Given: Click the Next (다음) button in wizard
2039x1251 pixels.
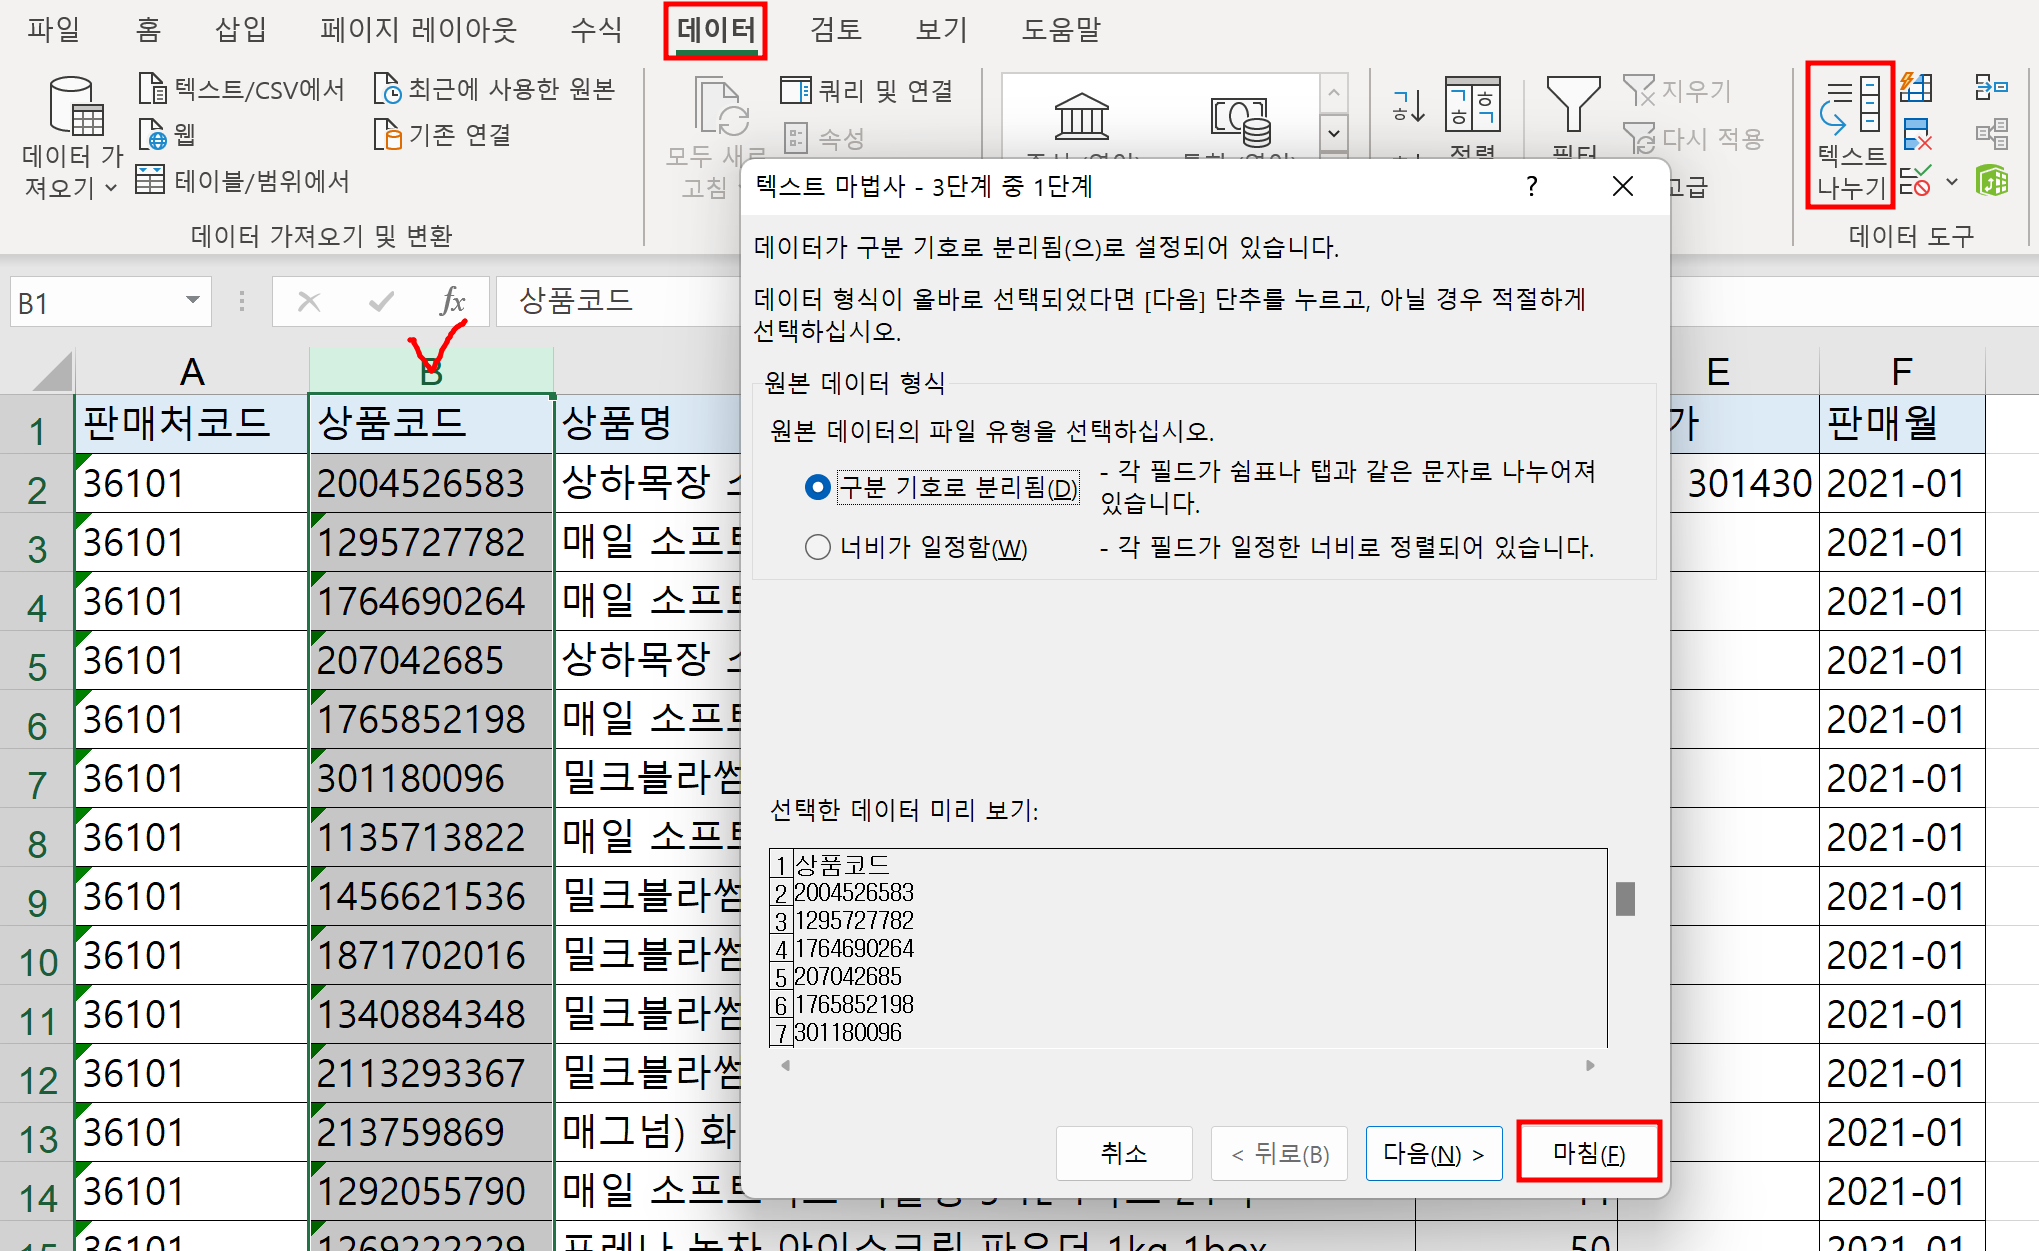Looking at the screenshot, I should 1432,1153.
